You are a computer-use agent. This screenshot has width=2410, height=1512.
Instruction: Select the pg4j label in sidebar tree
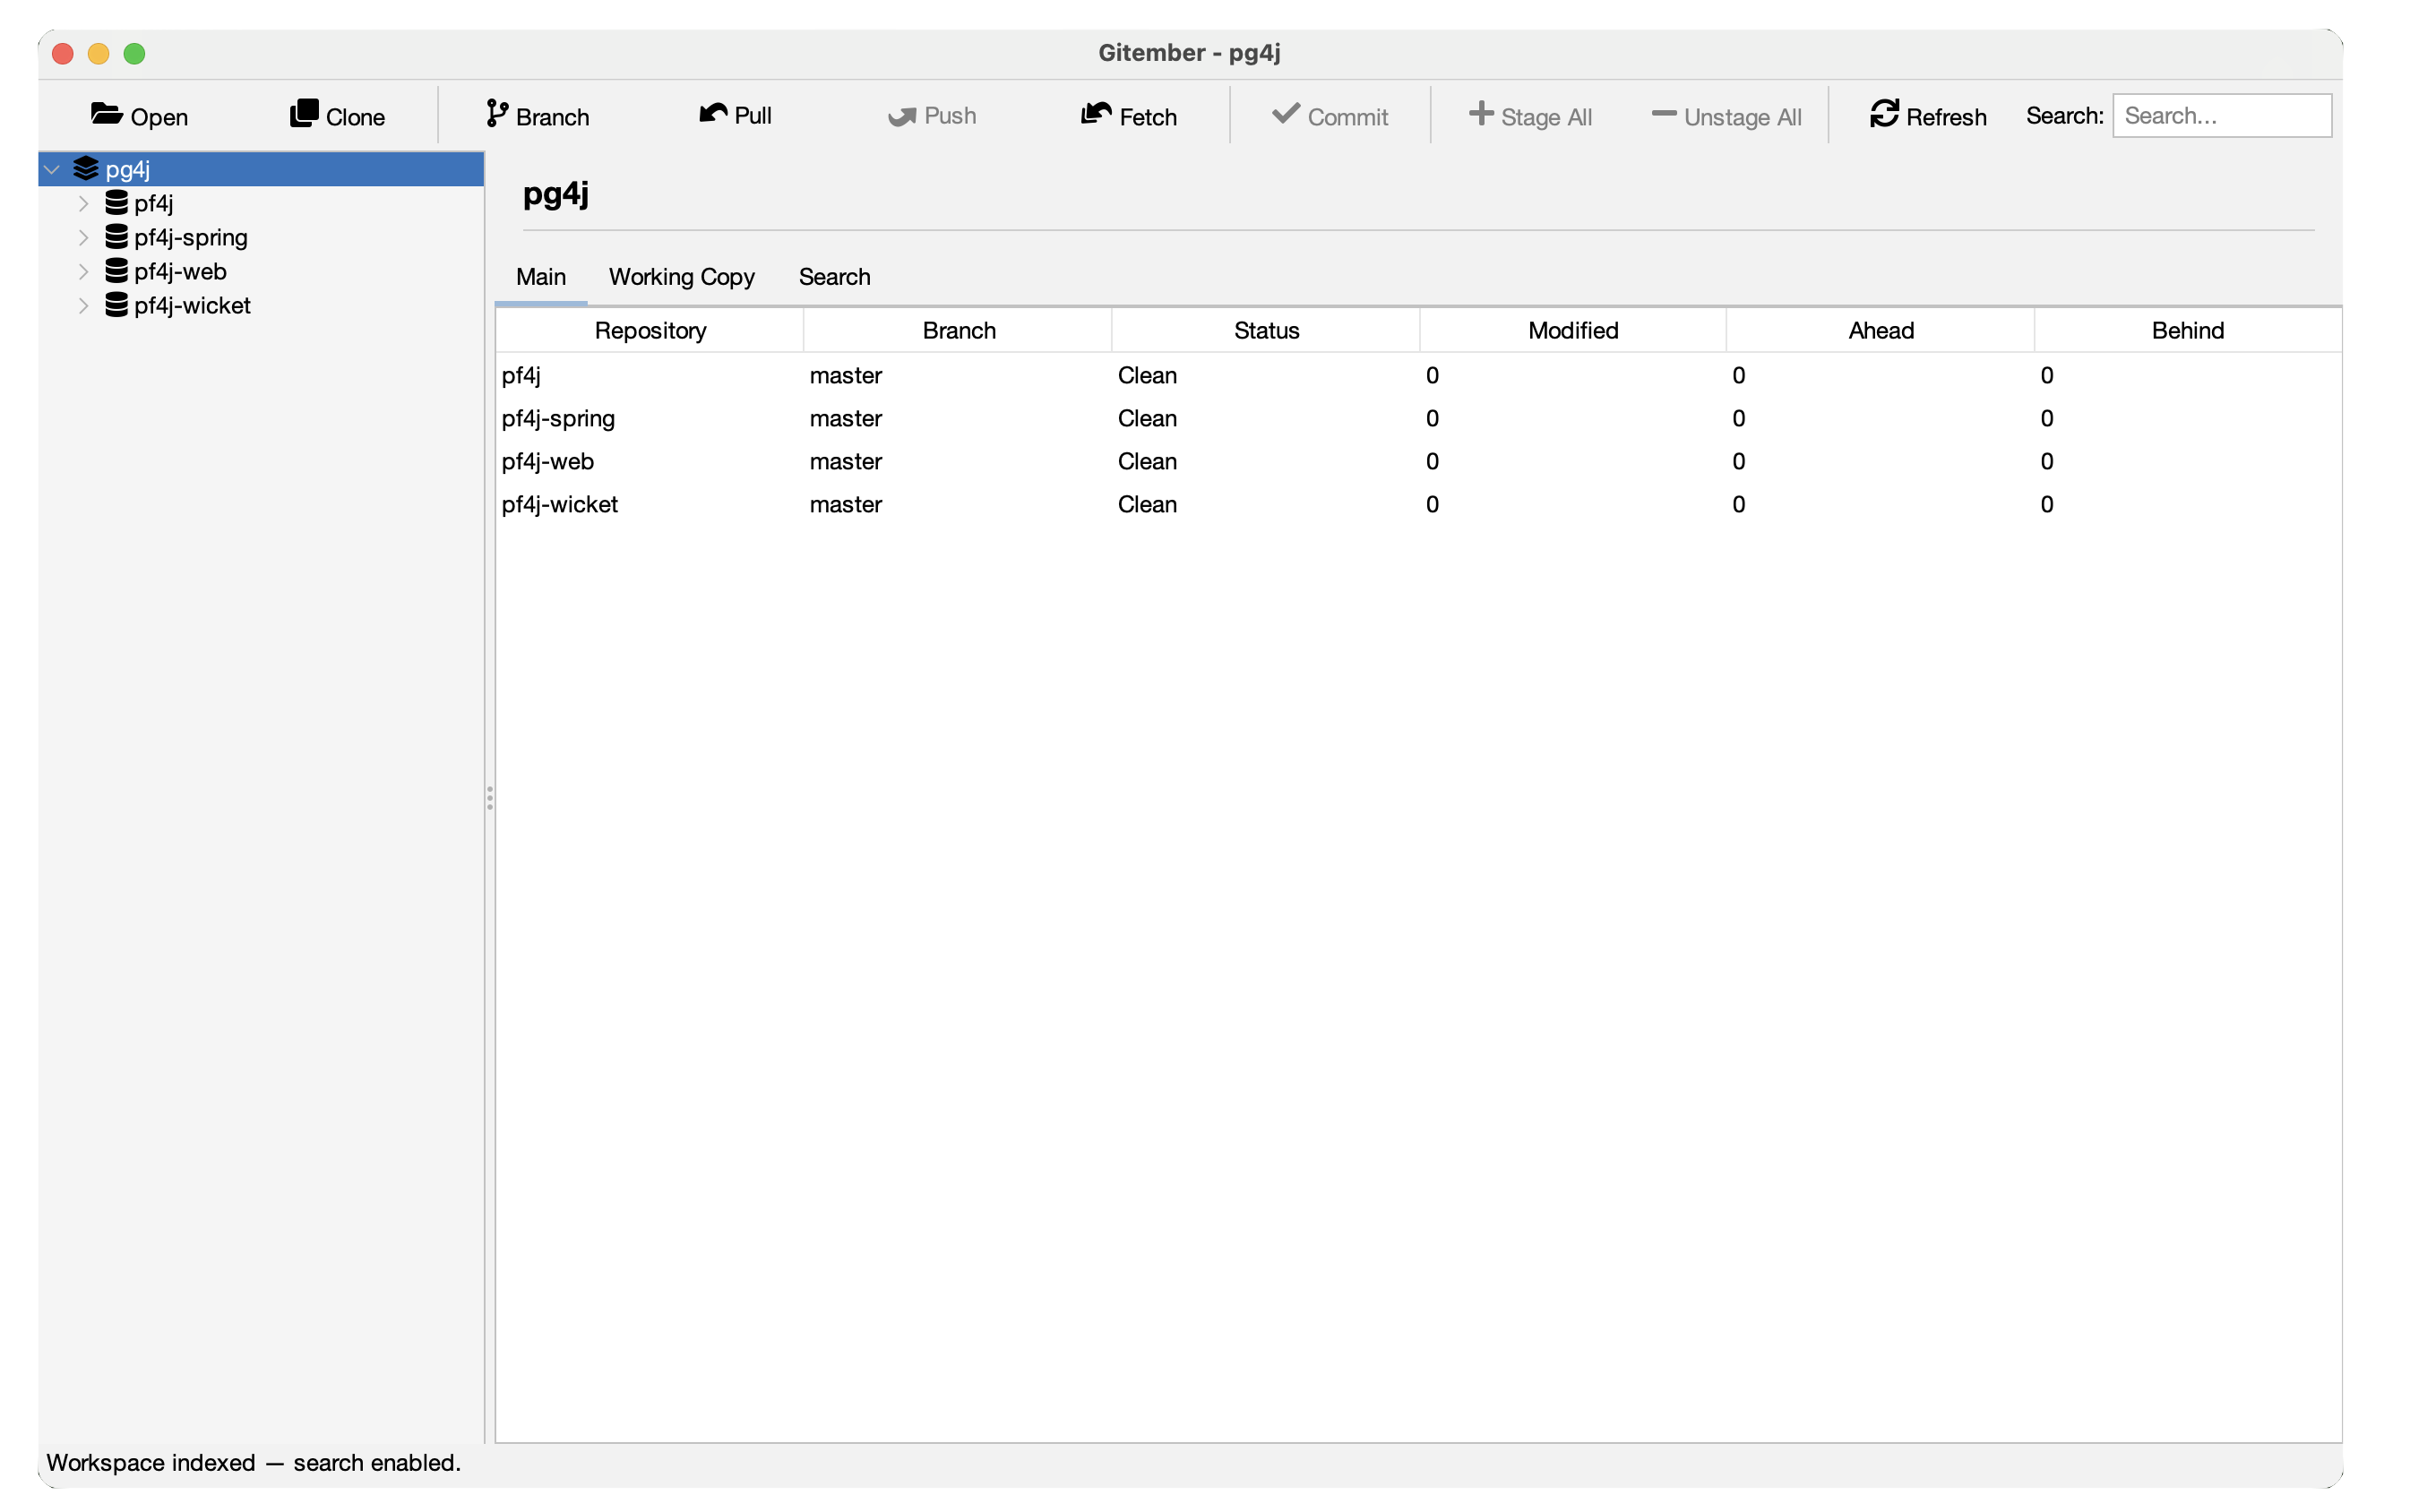(x=128, y=169)
